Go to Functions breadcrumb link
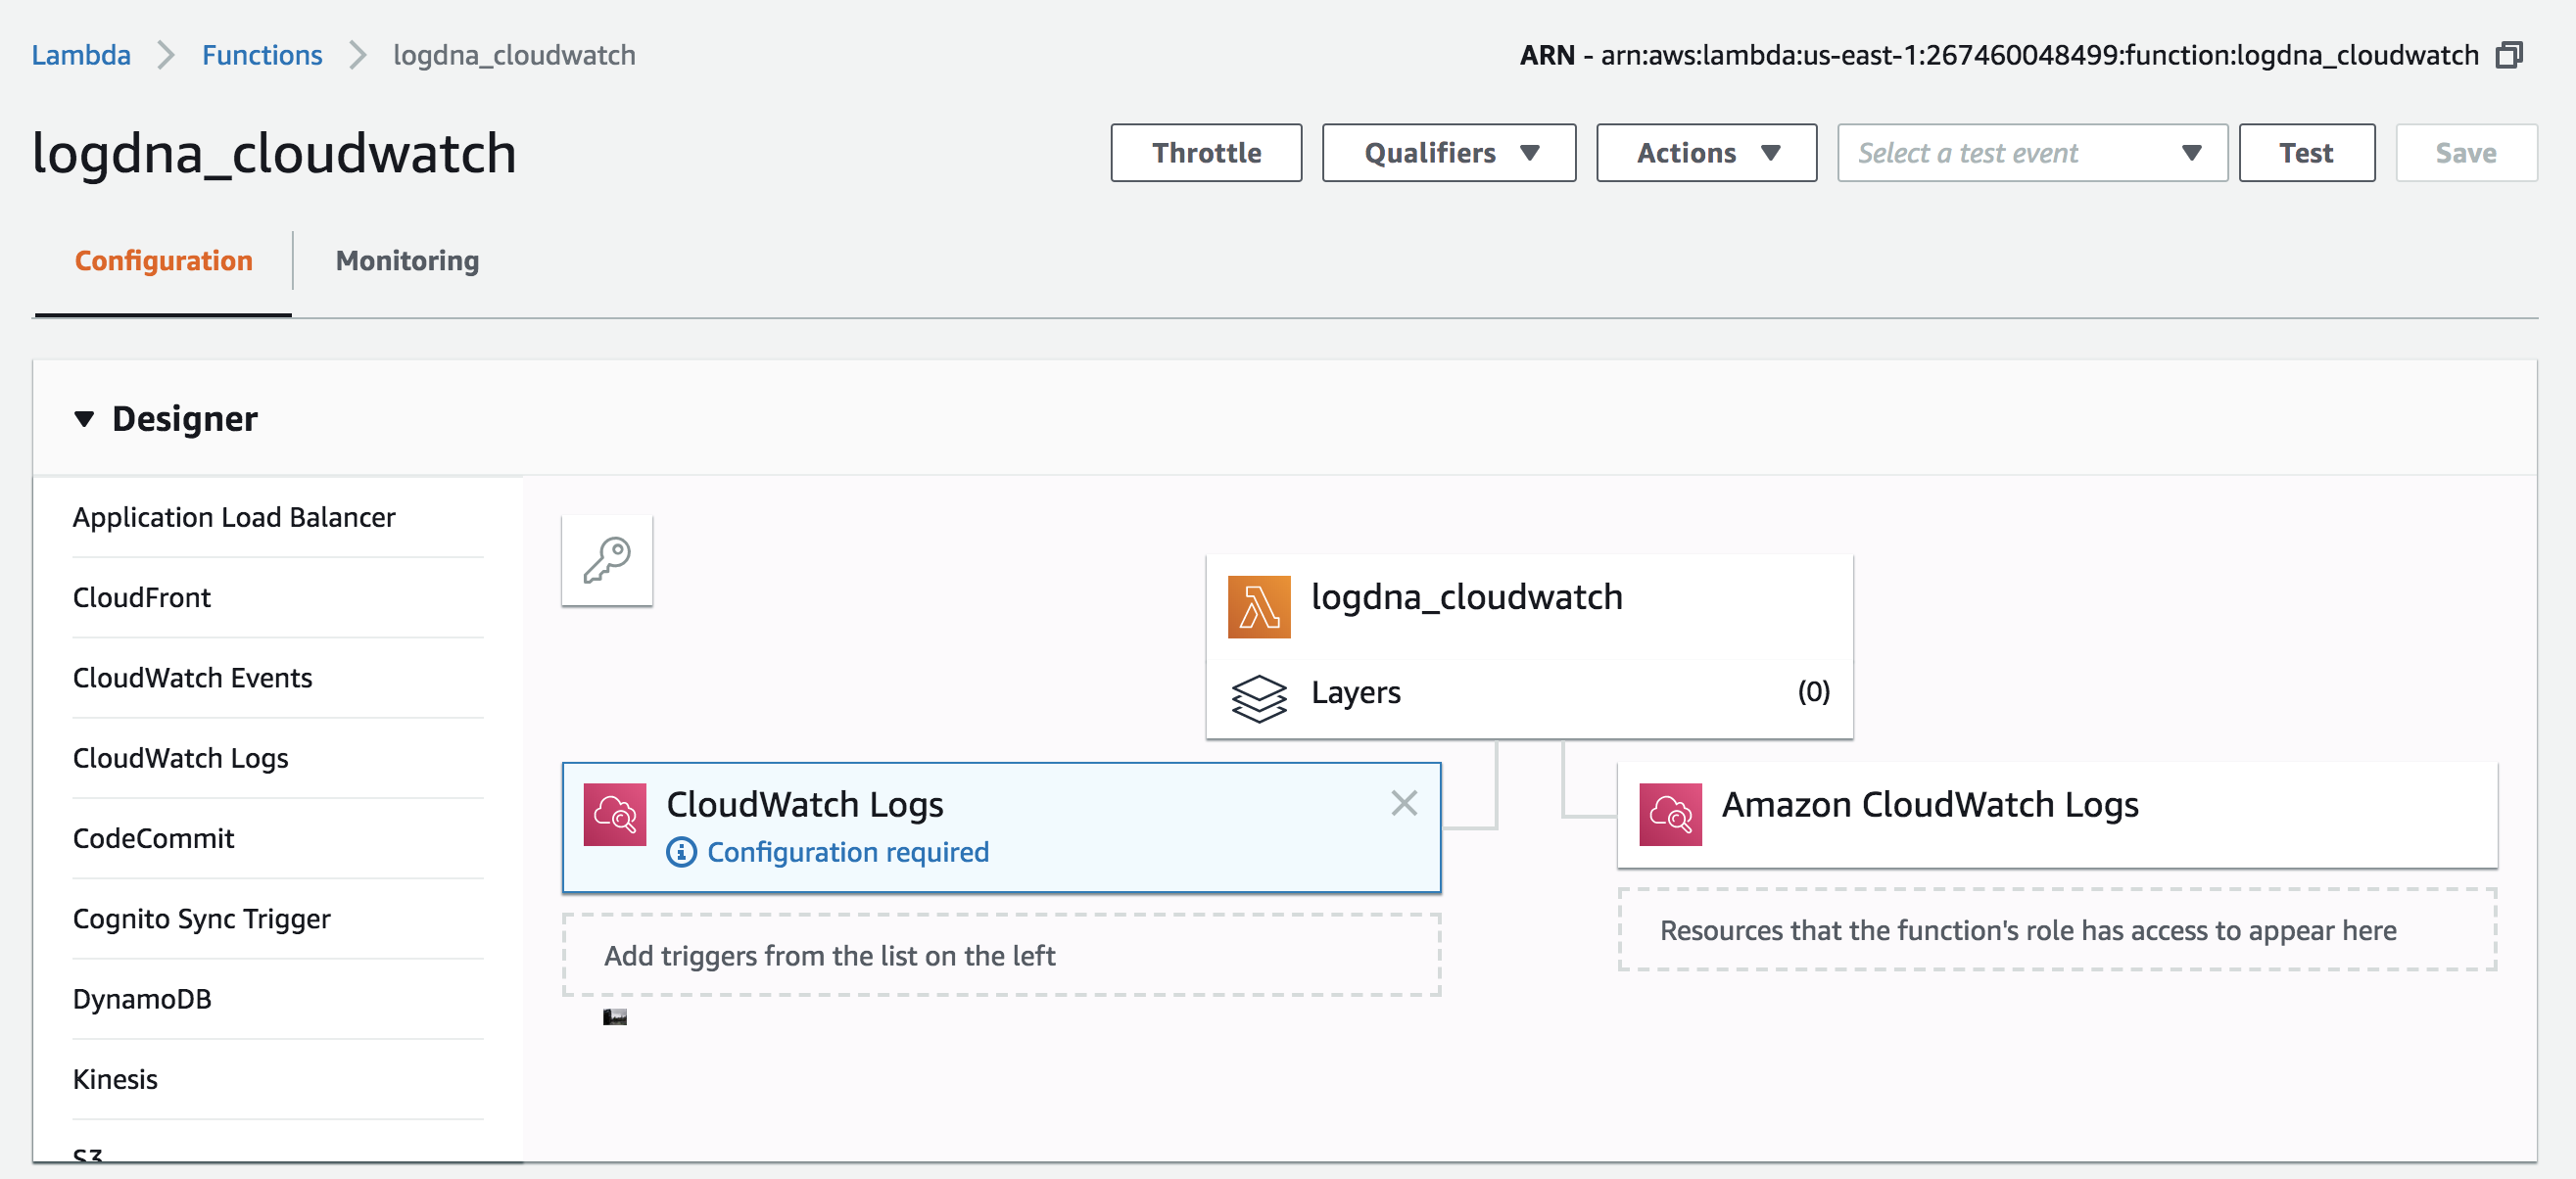2576x1179 pixels. coord(262,55)
